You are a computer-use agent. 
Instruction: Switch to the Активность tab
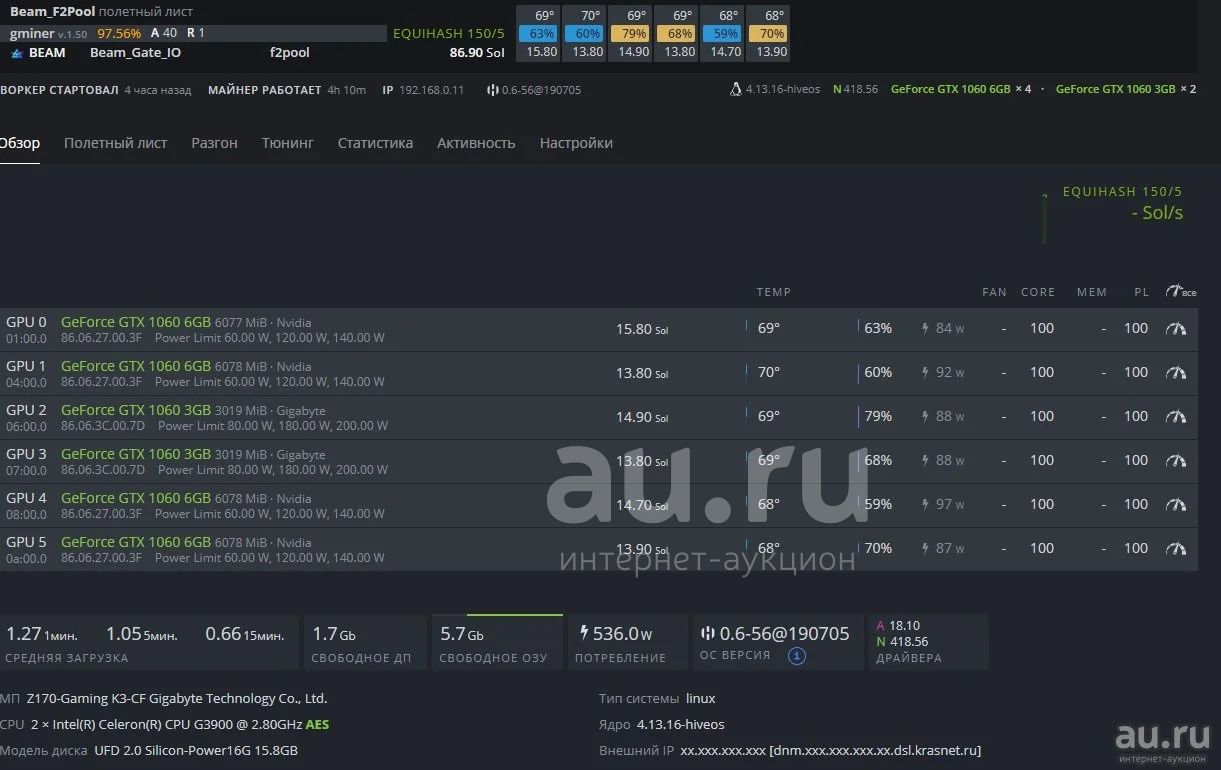[x=476, y=143]
